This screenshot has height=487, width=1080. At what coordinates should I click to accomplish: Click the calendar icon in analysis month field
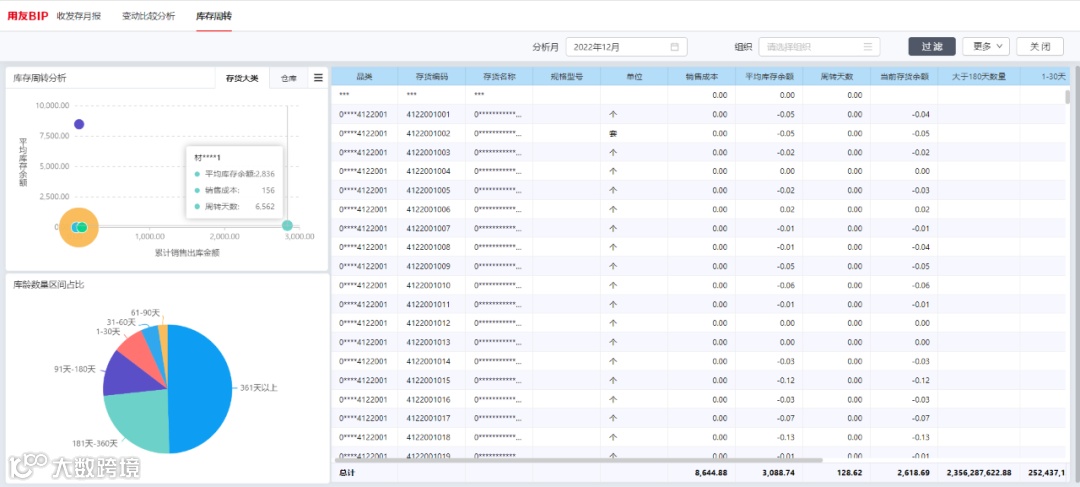coord(674,47)
